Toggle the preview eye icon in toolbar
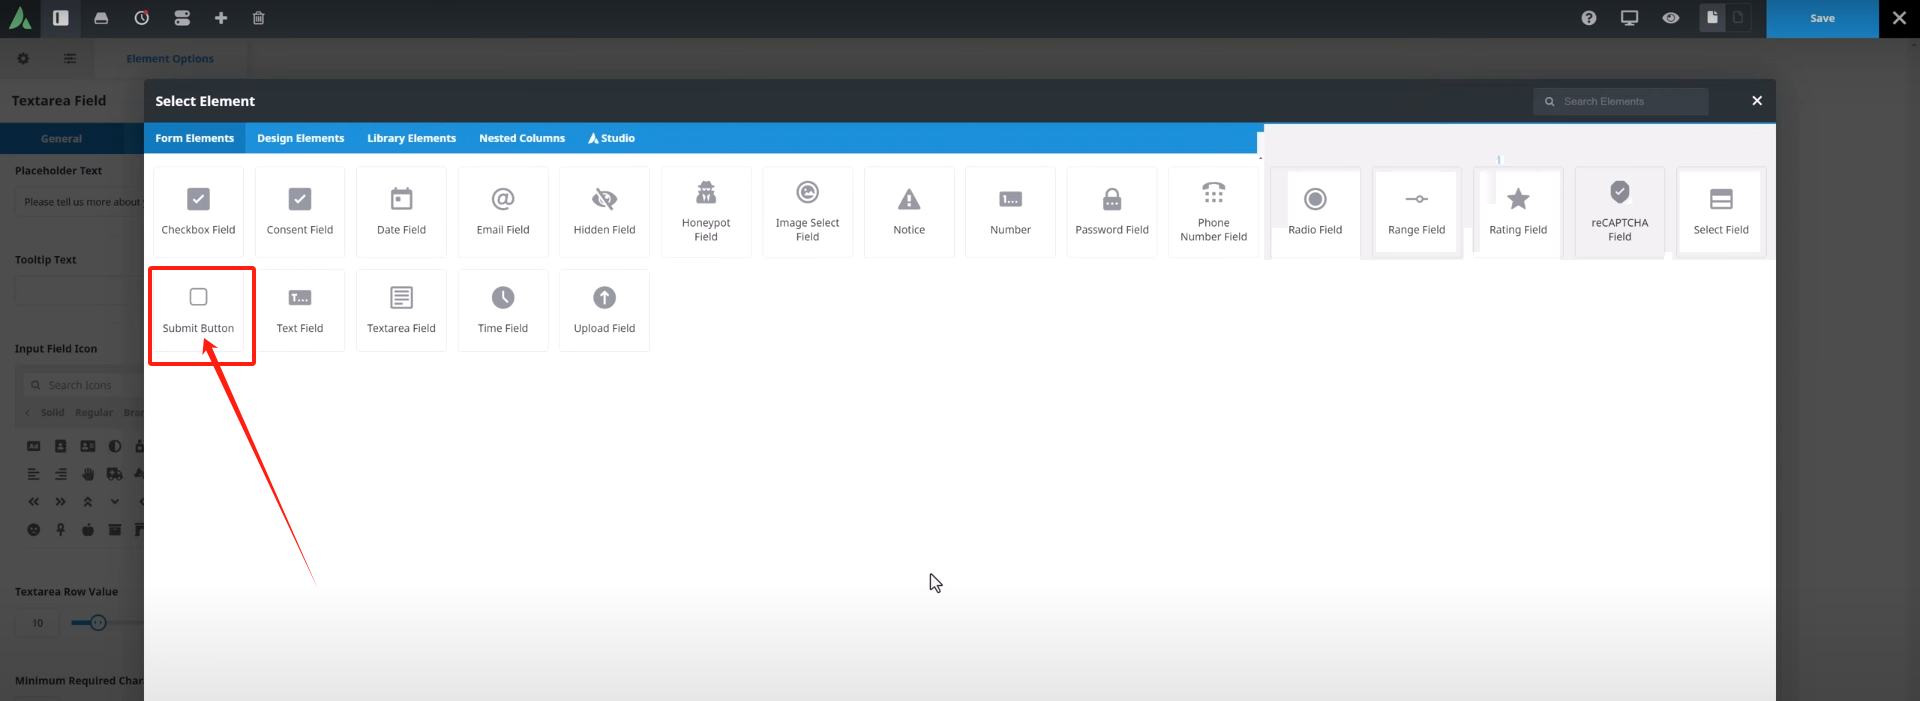This screenshot has height=701, width=1920. [x=1670, y=18]
